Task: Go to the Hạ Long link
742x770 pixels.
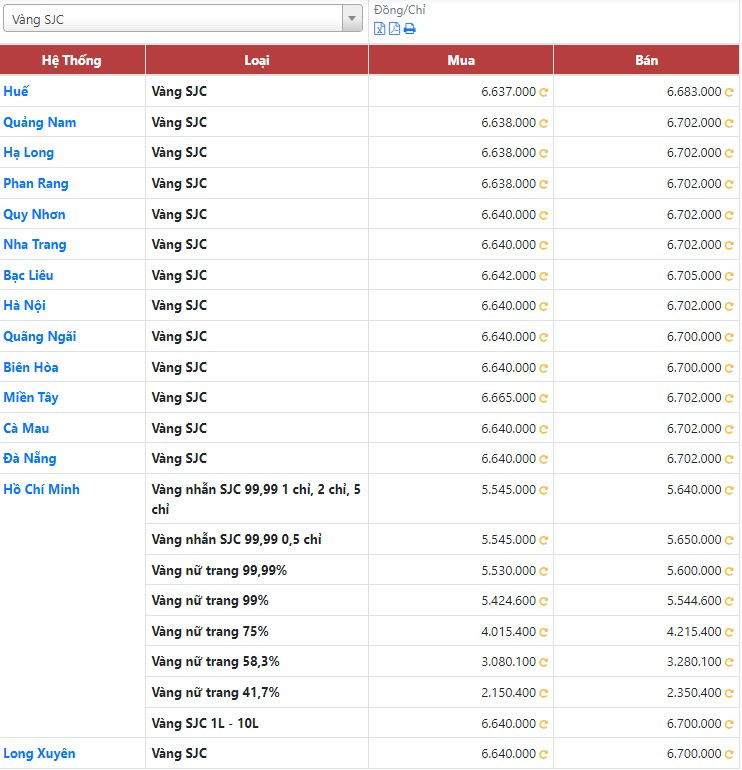Action: [28, 153]
